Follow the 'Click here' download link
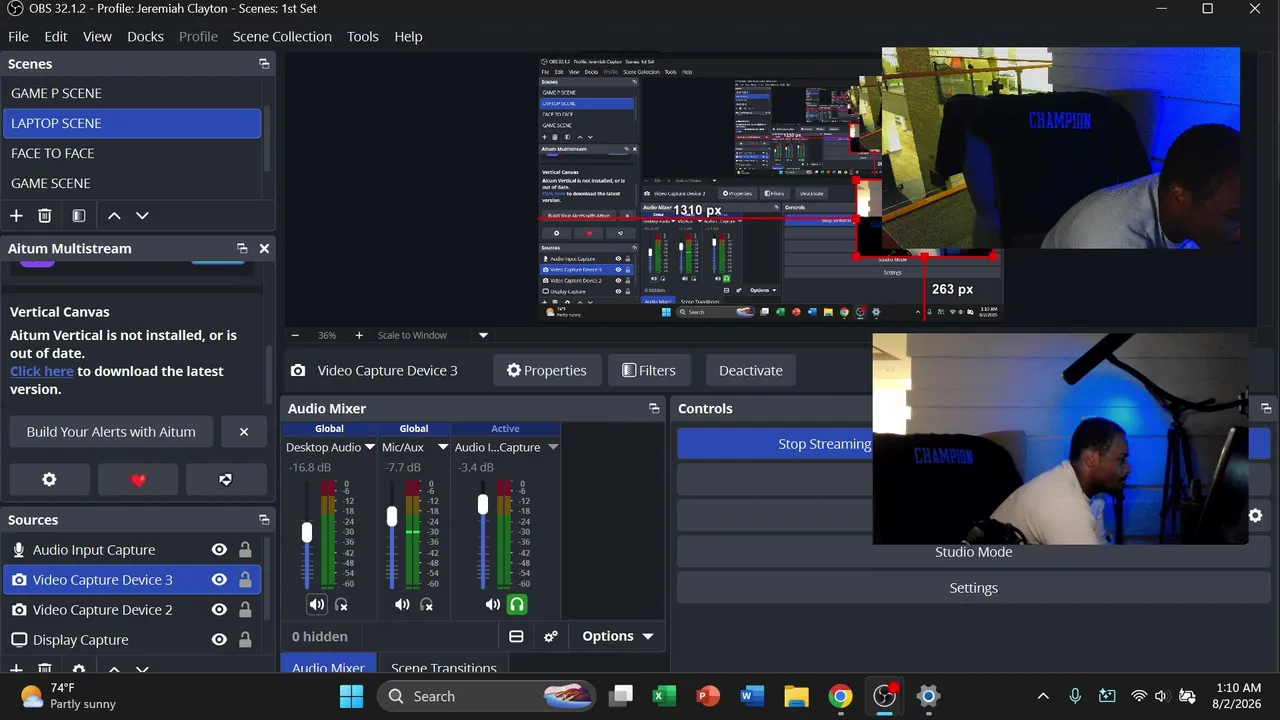The height and width of the screenshot is (720, 1280). pyautogui.click(x=42, y=371)
